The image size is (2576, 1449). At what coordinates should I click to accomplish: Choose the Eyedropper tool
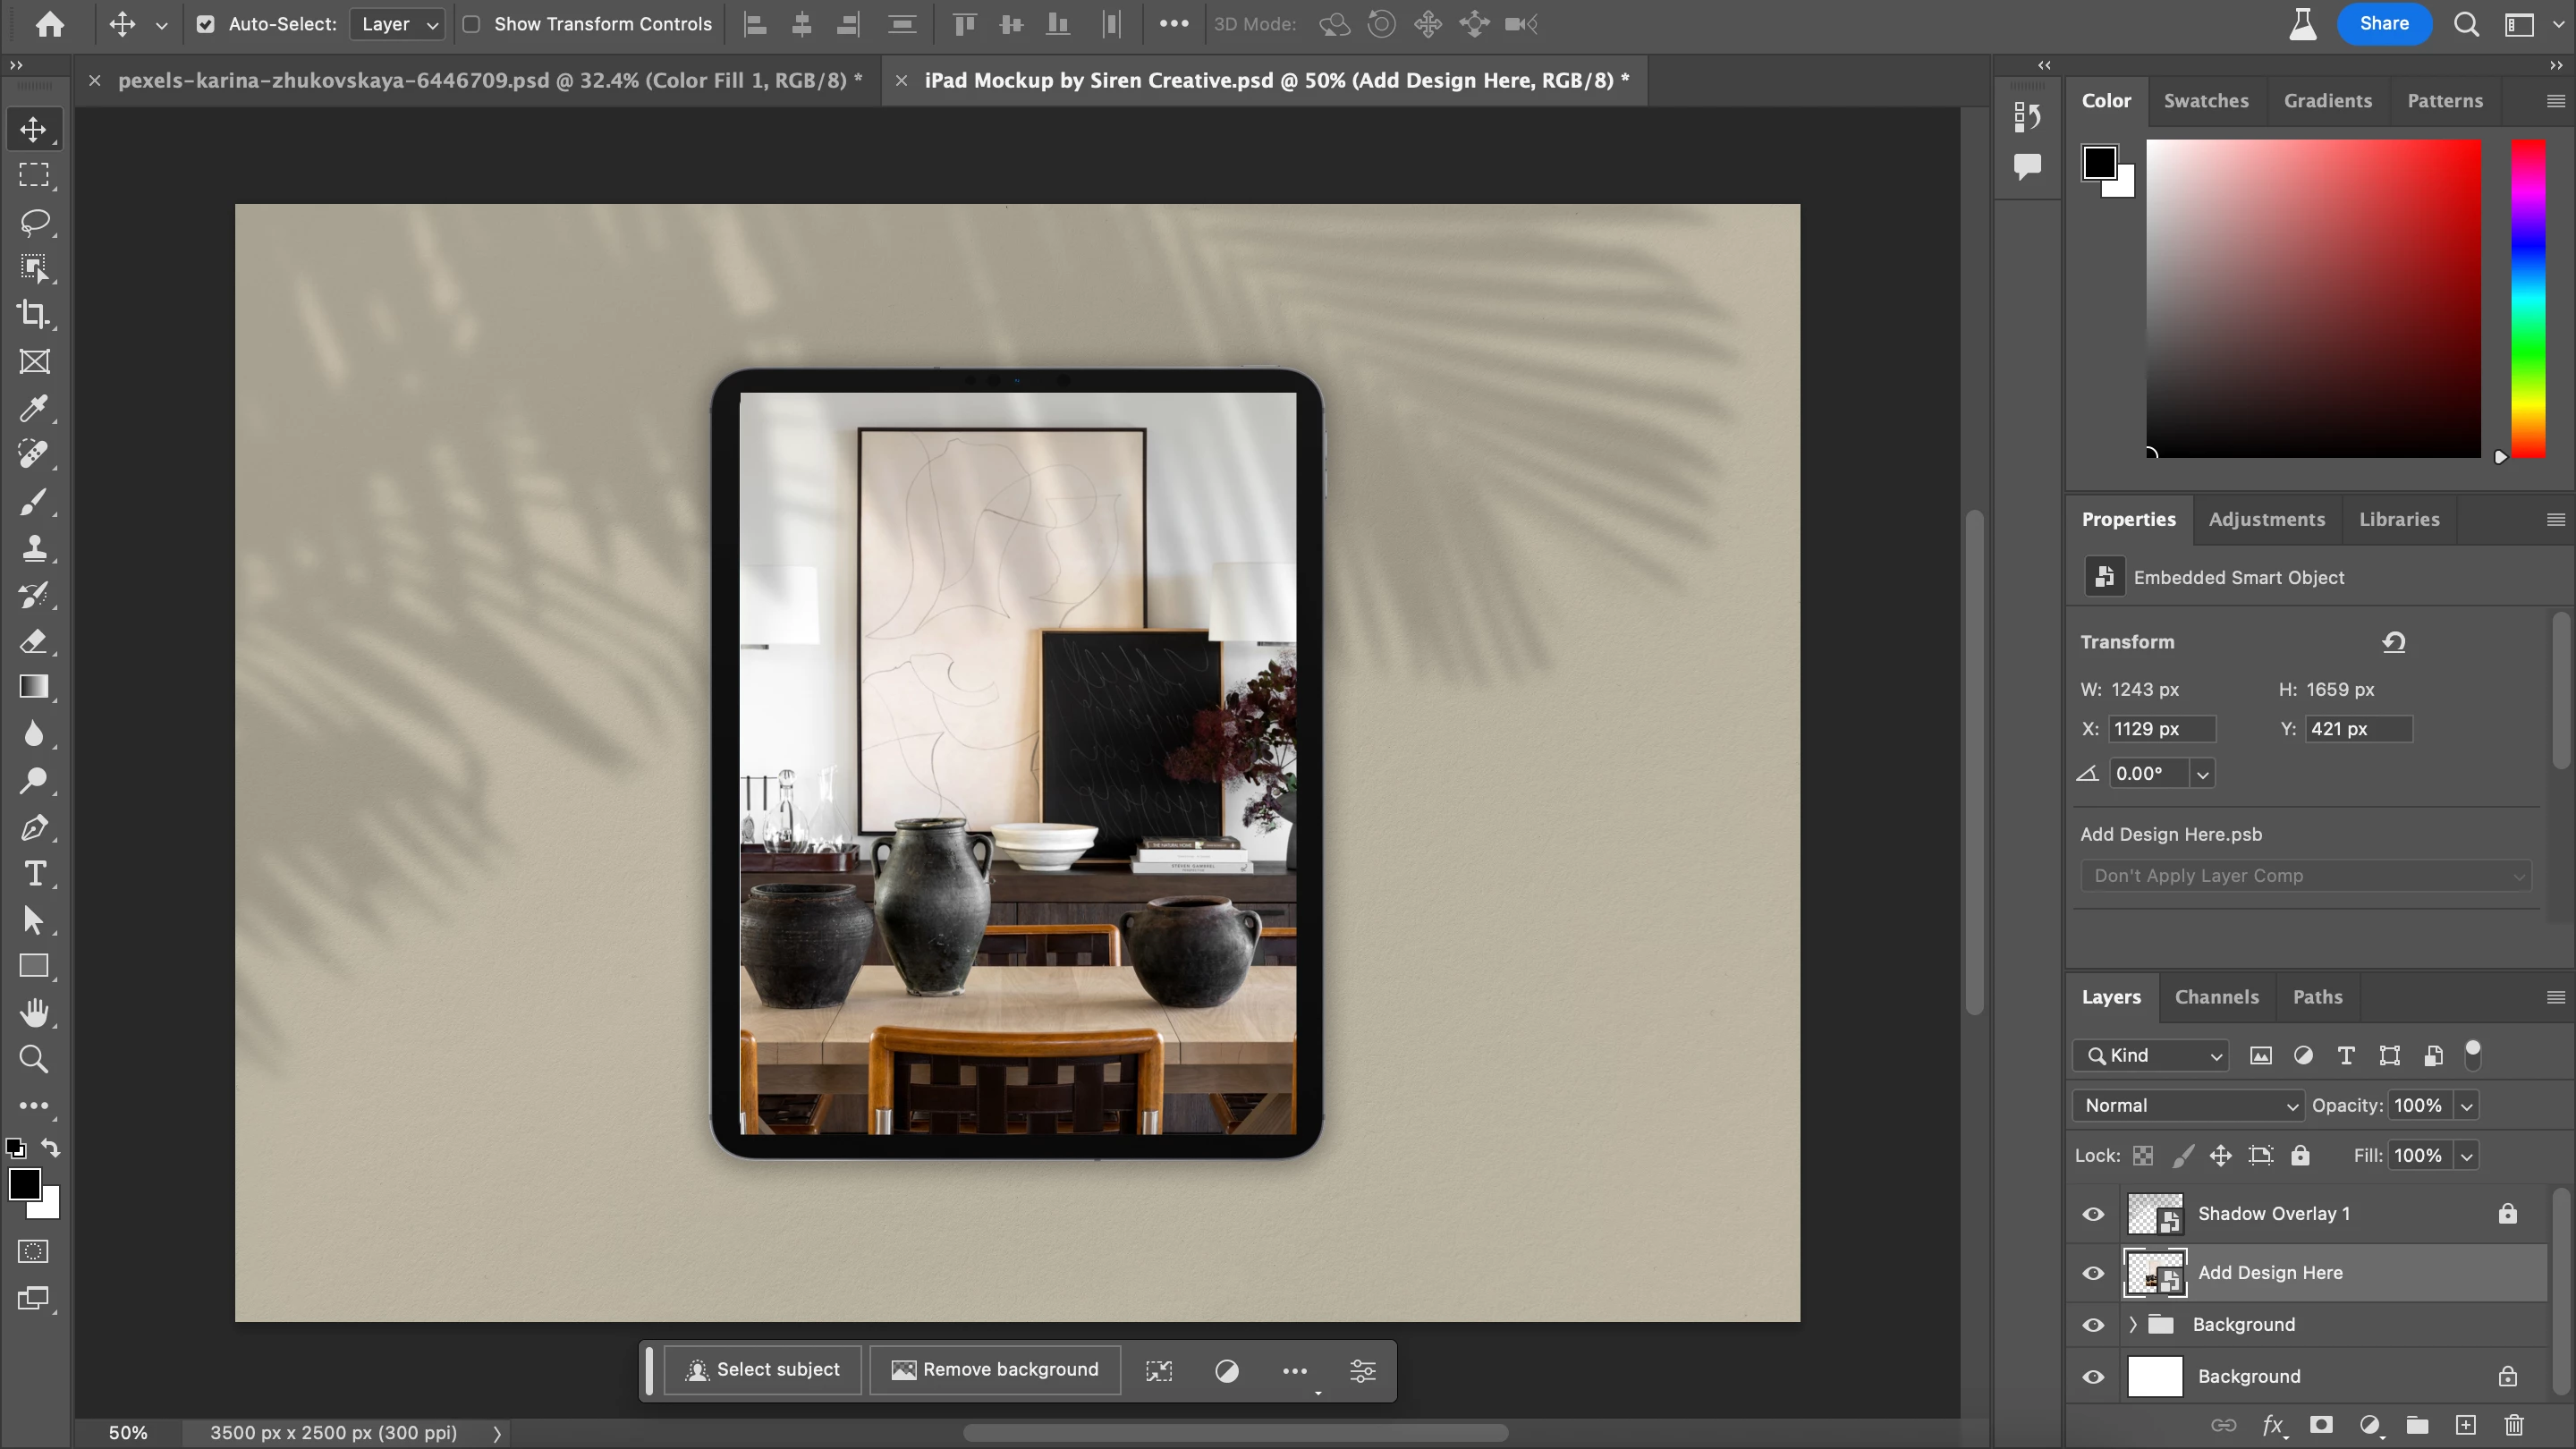34,408
